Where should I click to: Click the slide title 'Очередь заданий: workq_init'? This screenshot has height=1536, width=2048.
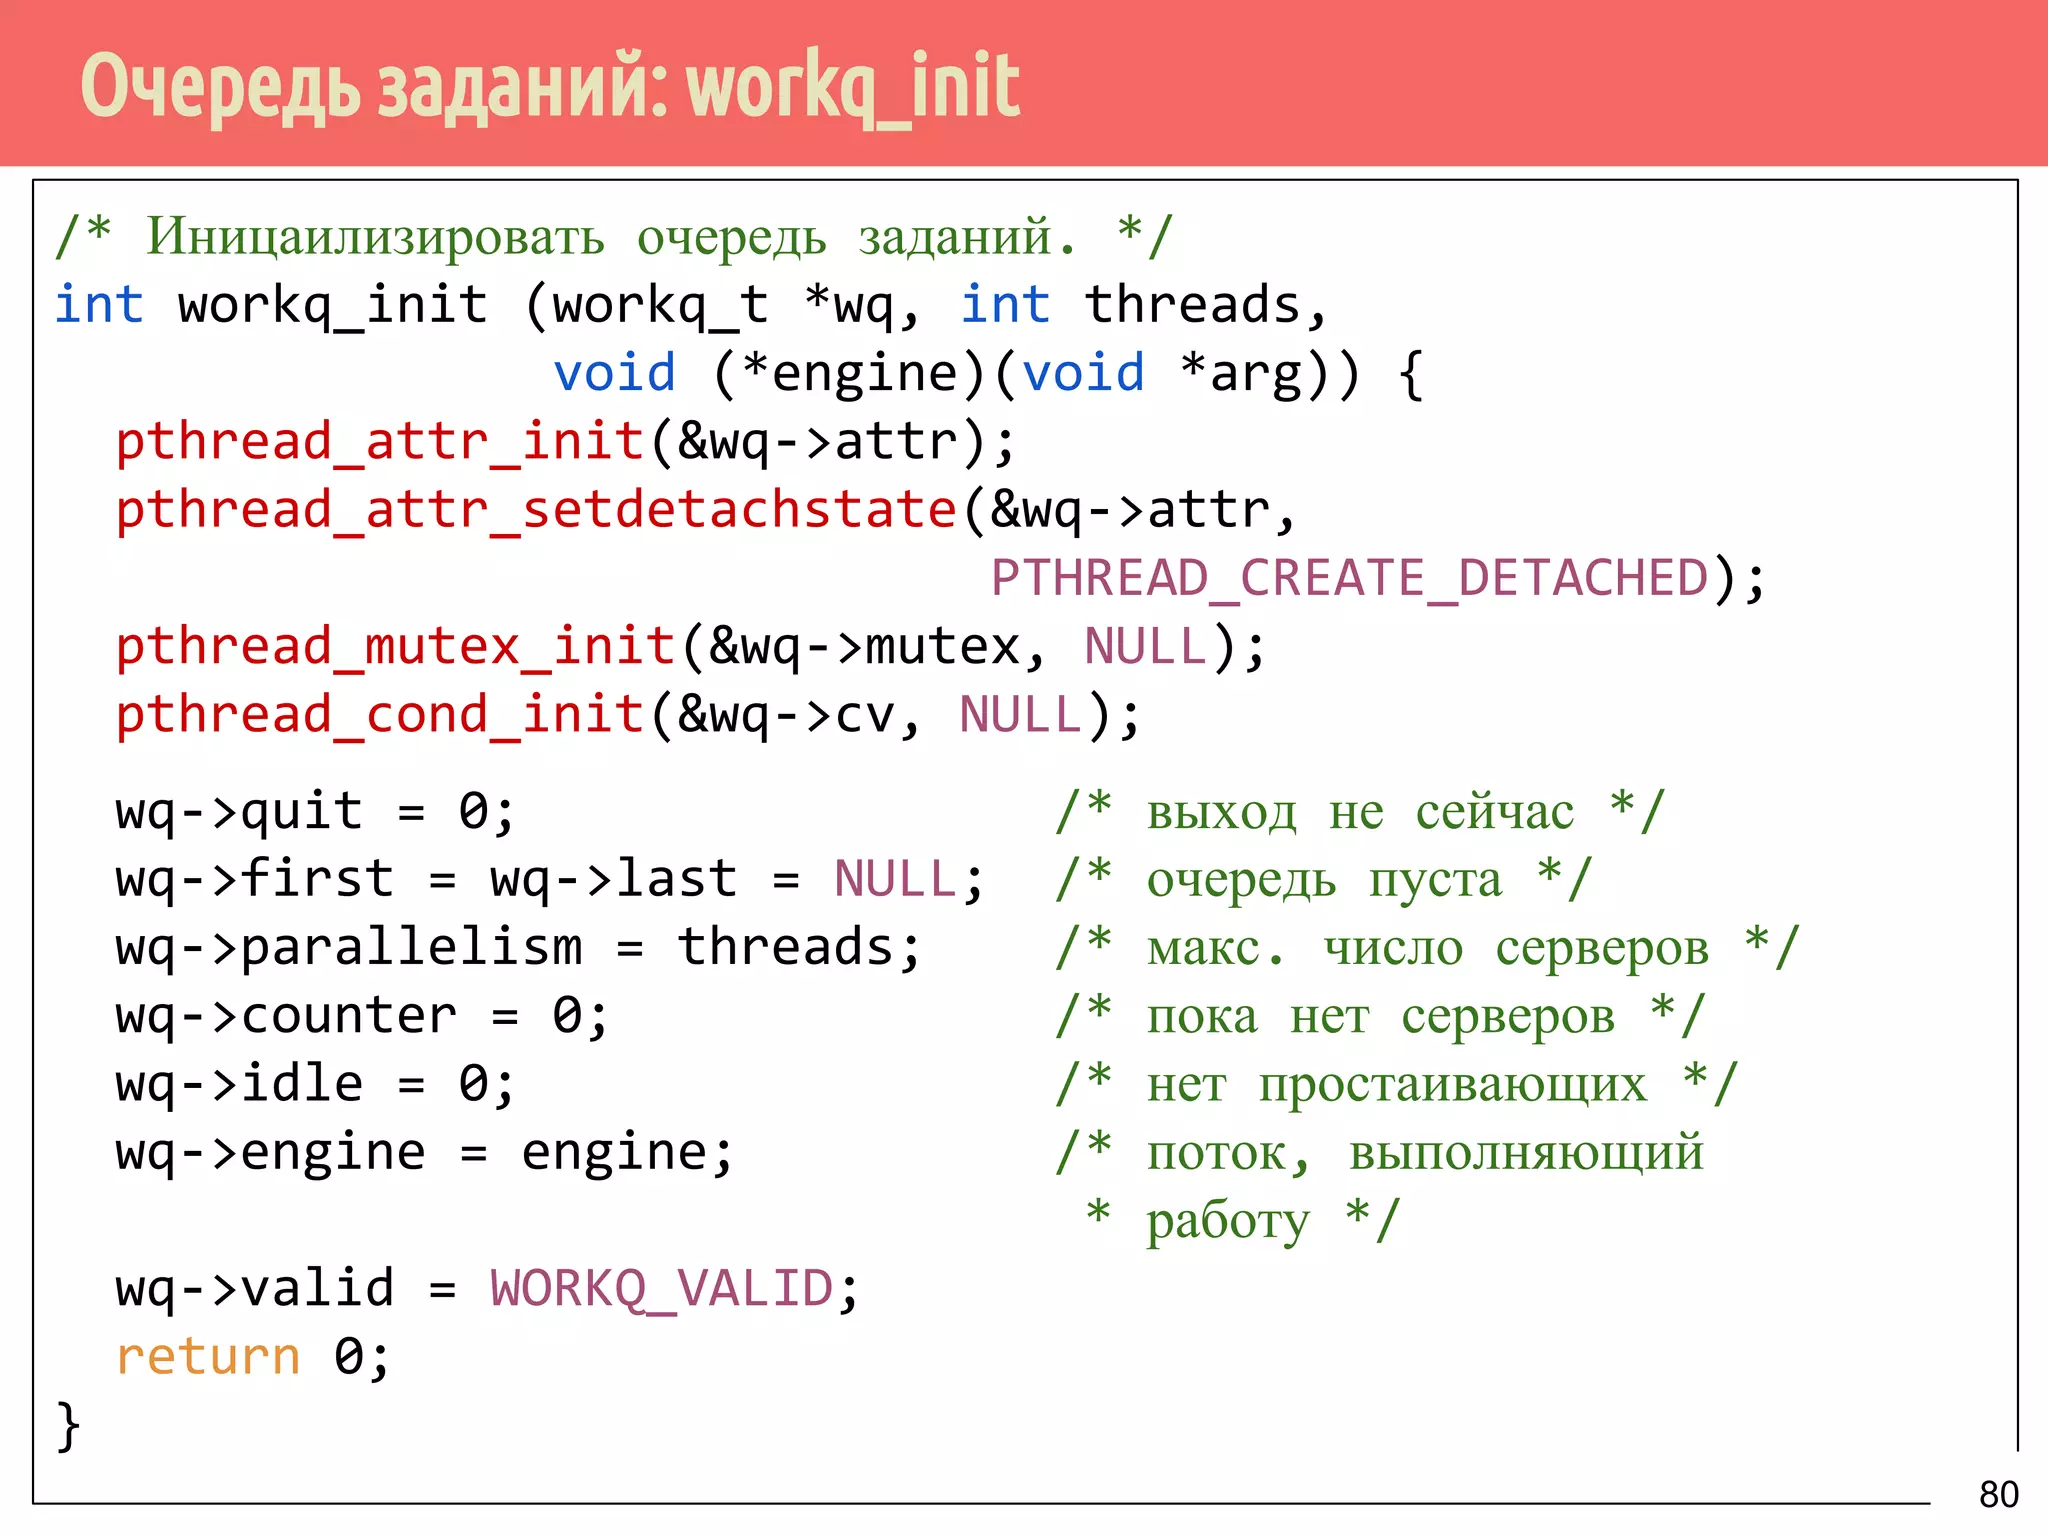pos(550,87)
